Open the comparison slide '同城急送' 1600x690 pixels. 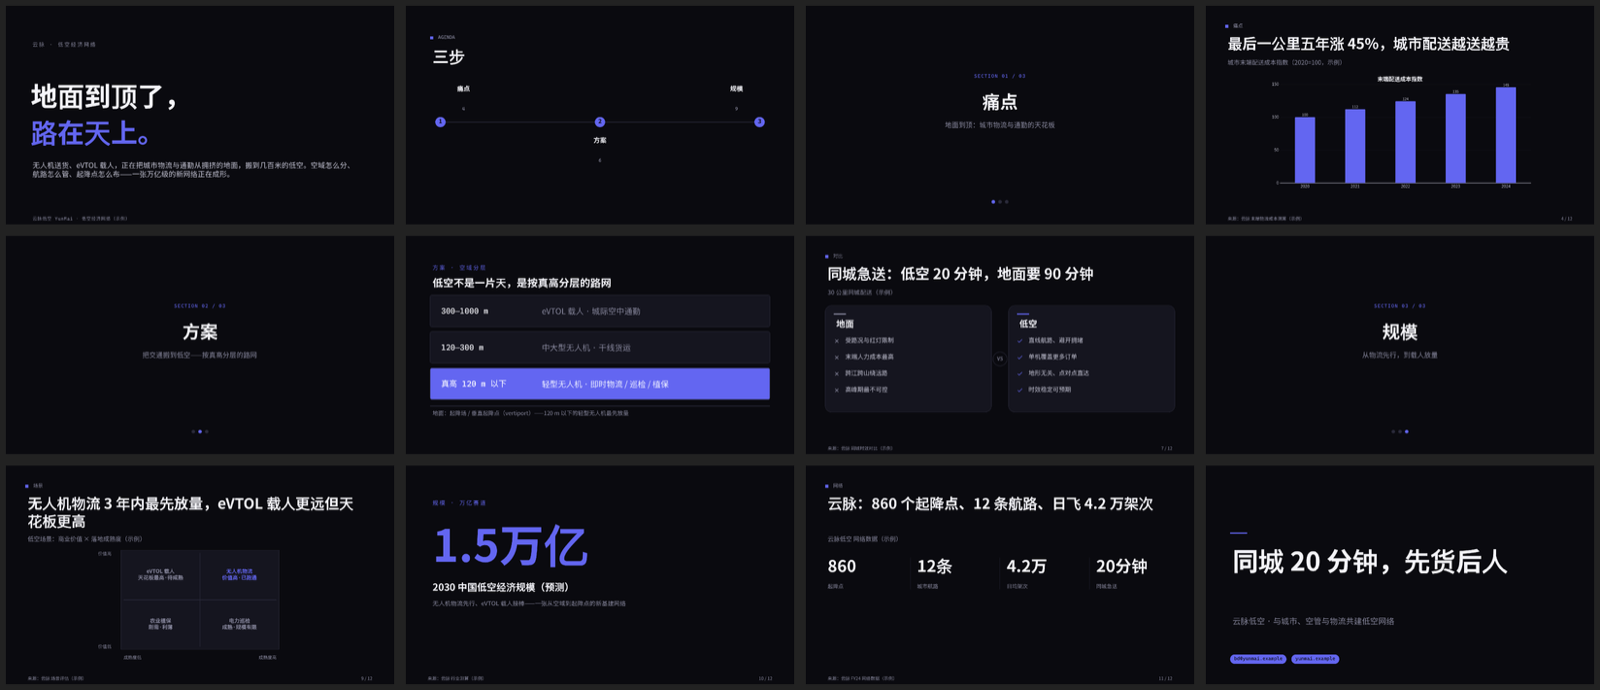pos(1000,345)
